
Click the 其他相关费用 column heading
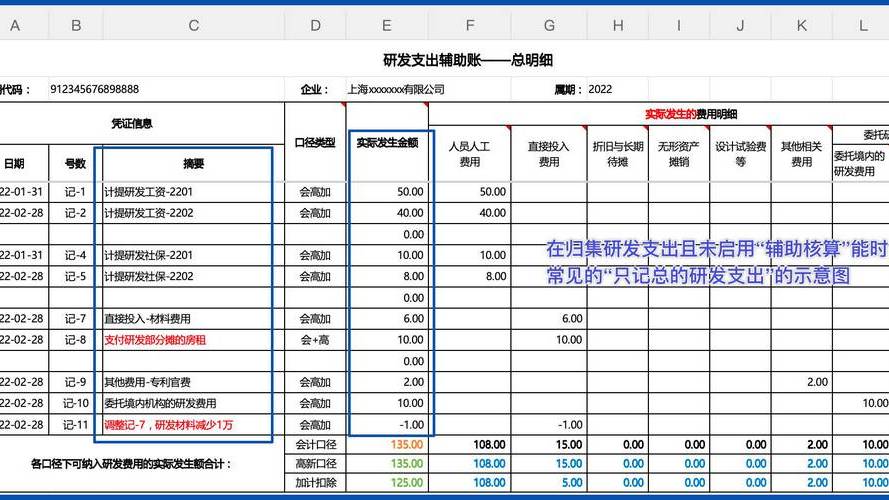coord(802,154)
